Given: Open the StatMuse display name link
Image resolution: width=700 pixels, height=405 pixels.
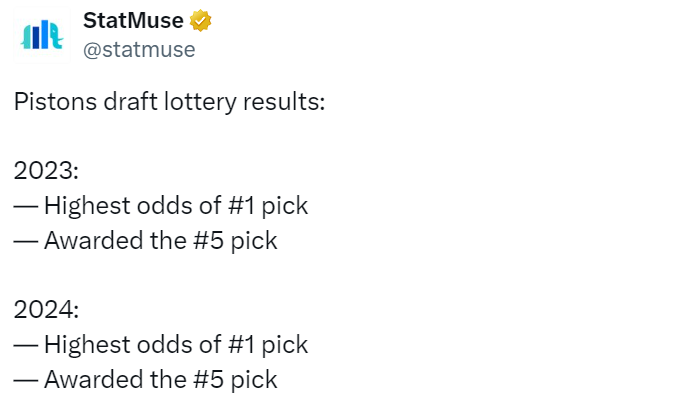Looking at the screenshot, I should click(x=133, y=21).
